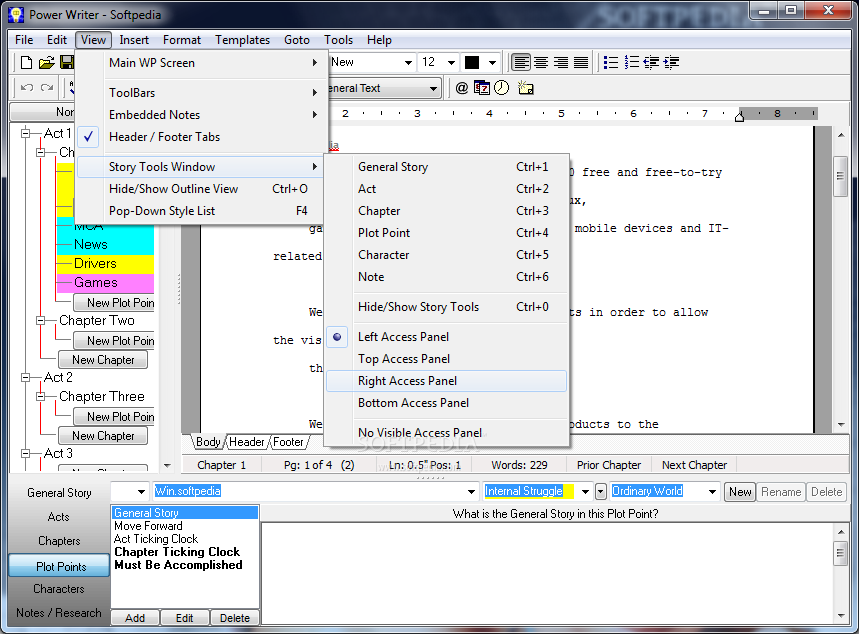
Task: Choose Right Access Panel option
Action: tap(446, 381)
